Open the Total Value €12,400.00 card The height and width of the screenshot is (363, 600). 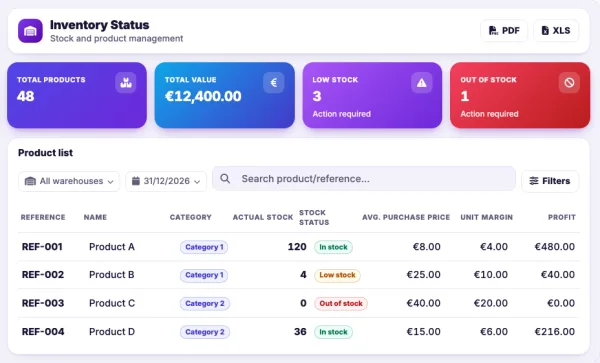(225, 95)
